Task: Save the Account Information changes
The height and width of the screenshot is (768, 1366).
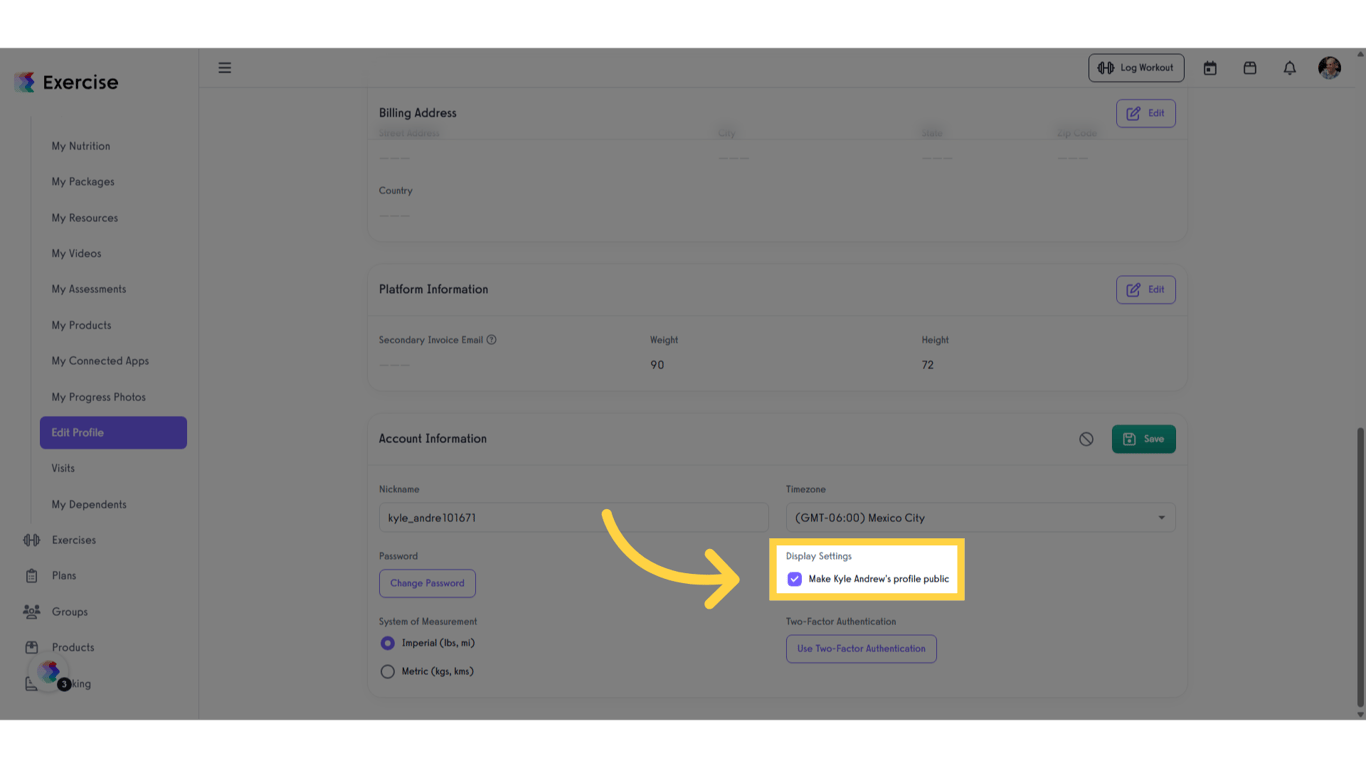Action: [x=1143, y=439]
